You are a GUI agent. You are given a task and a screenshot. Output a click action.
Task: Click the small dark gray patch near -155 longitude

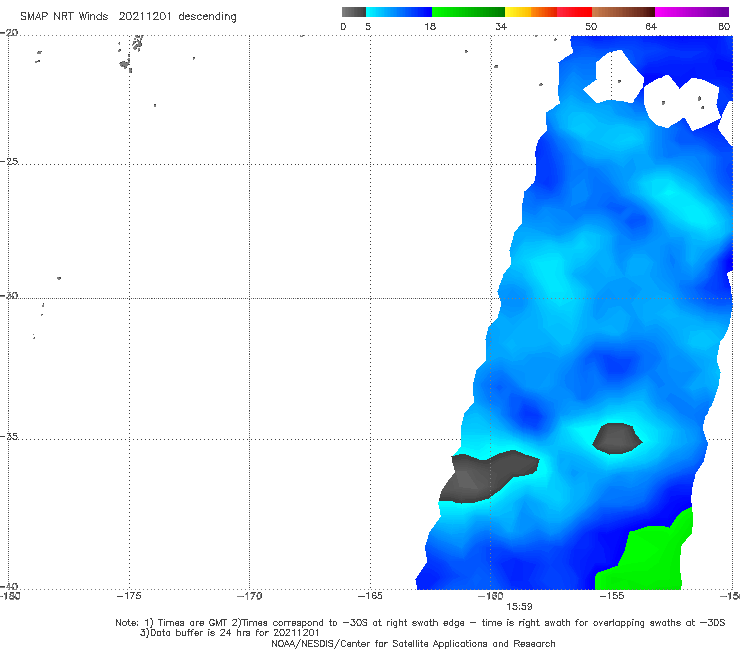[x=616, y=439]
